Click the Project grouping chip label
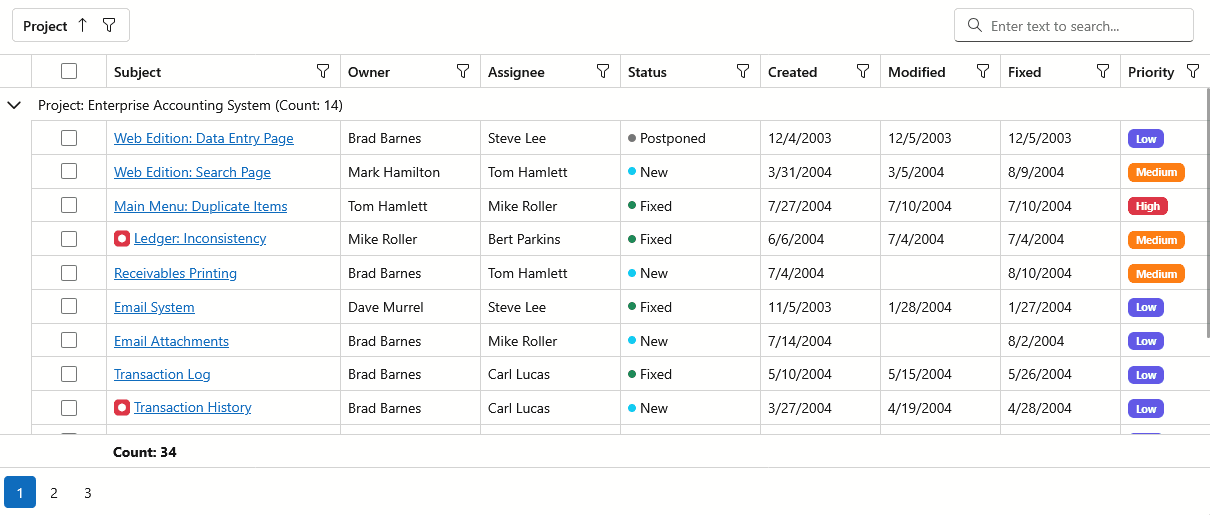 (x=45, y=26)
